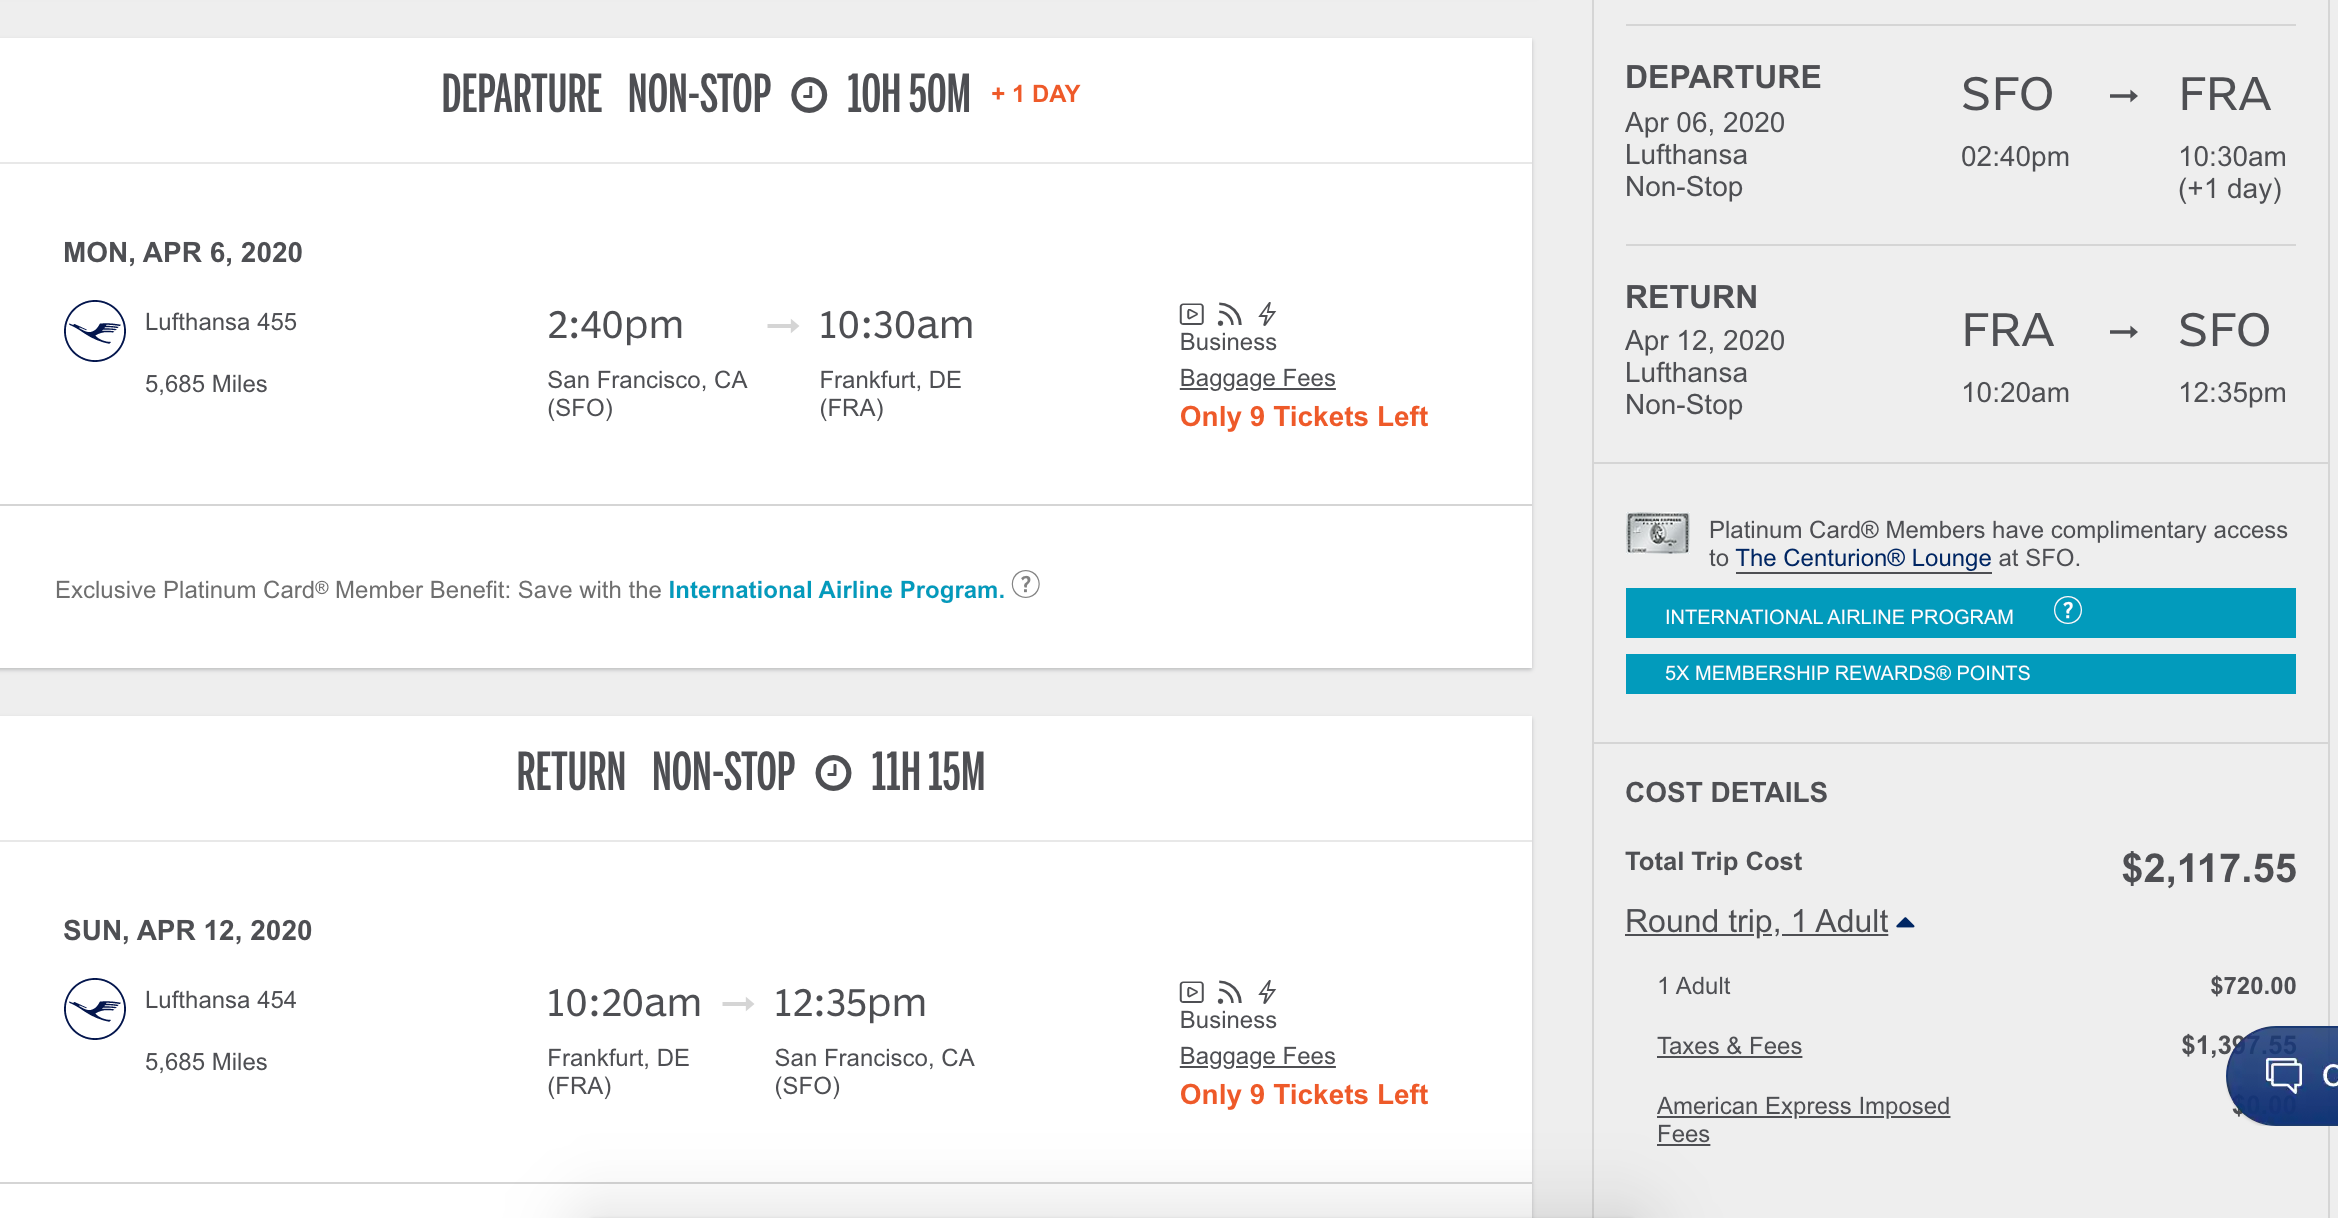Click the Lufthansa logo for flight 455
Image resolution: width=2338 pixels, height=1218 pixels.
pos(95,331)
